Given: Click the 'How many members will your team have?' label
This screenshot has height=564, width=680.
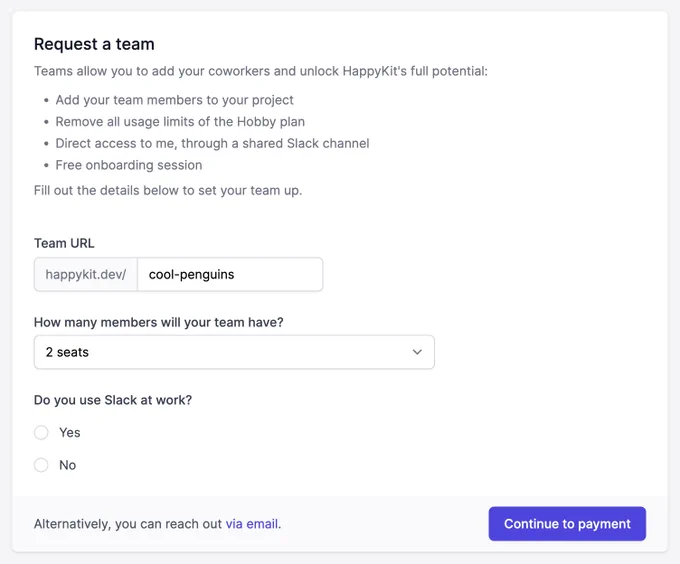Looking at the screenshot, I should coord(159,323).
